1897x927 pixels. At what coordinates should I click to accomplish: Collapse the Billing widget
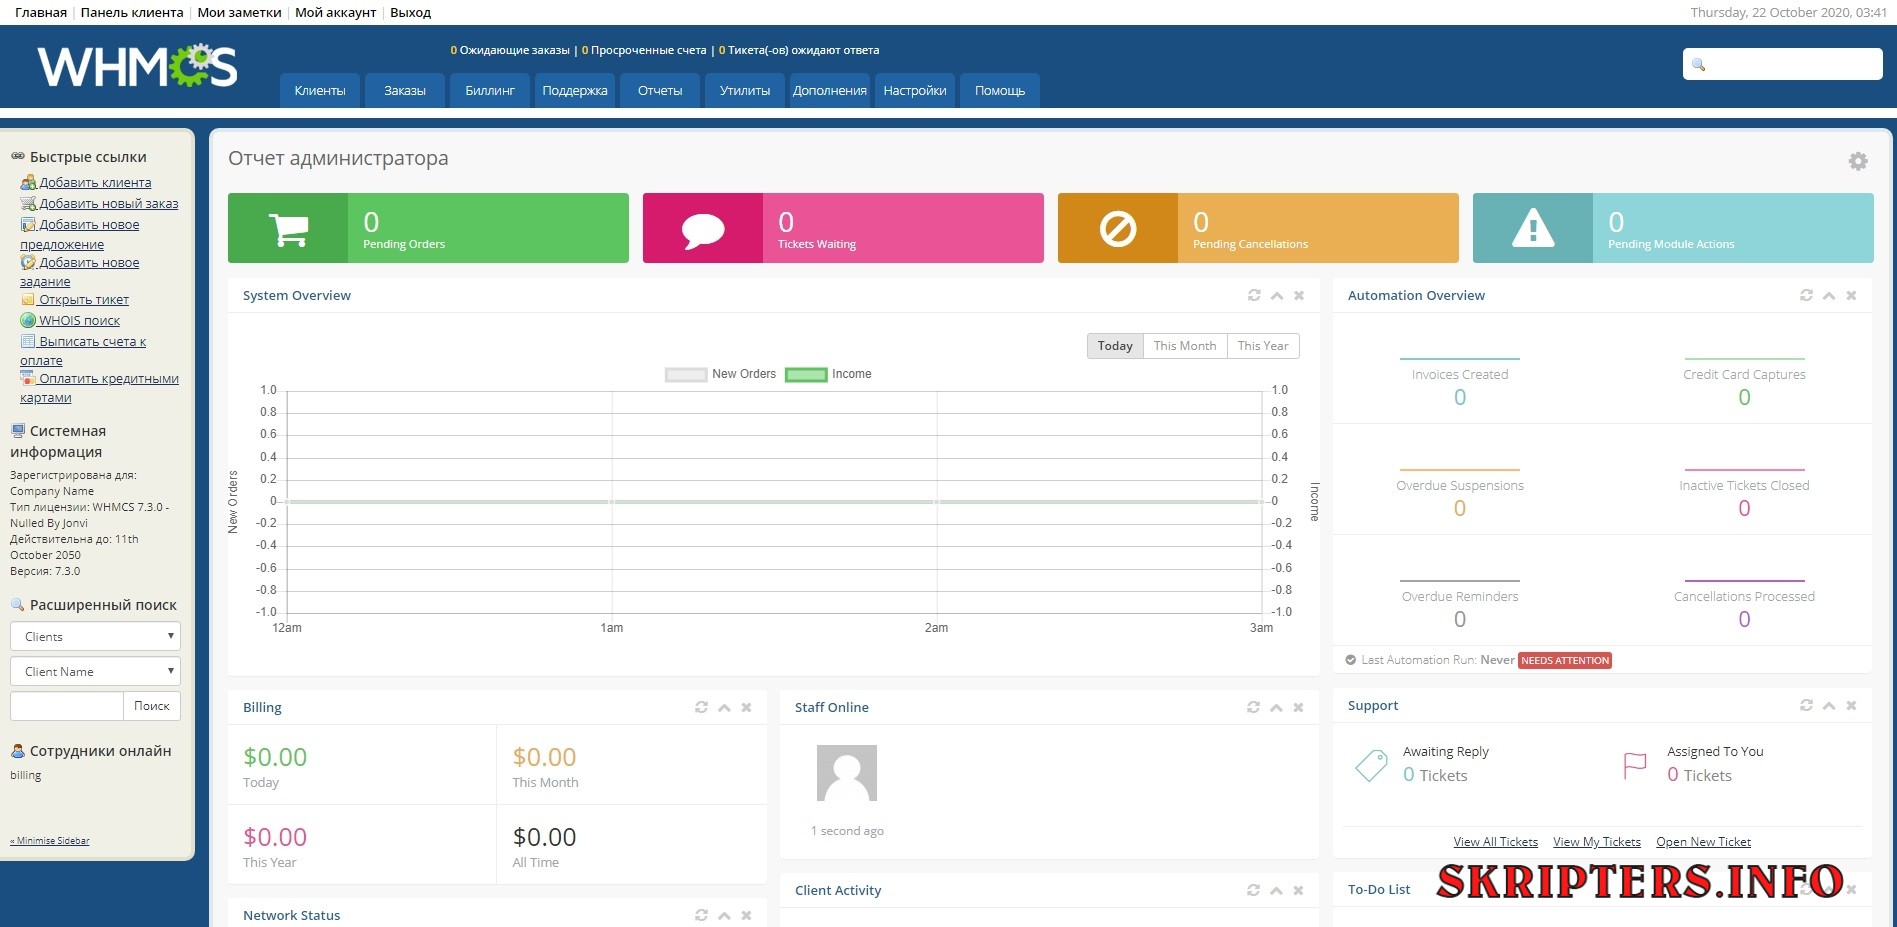coord(724,707)
